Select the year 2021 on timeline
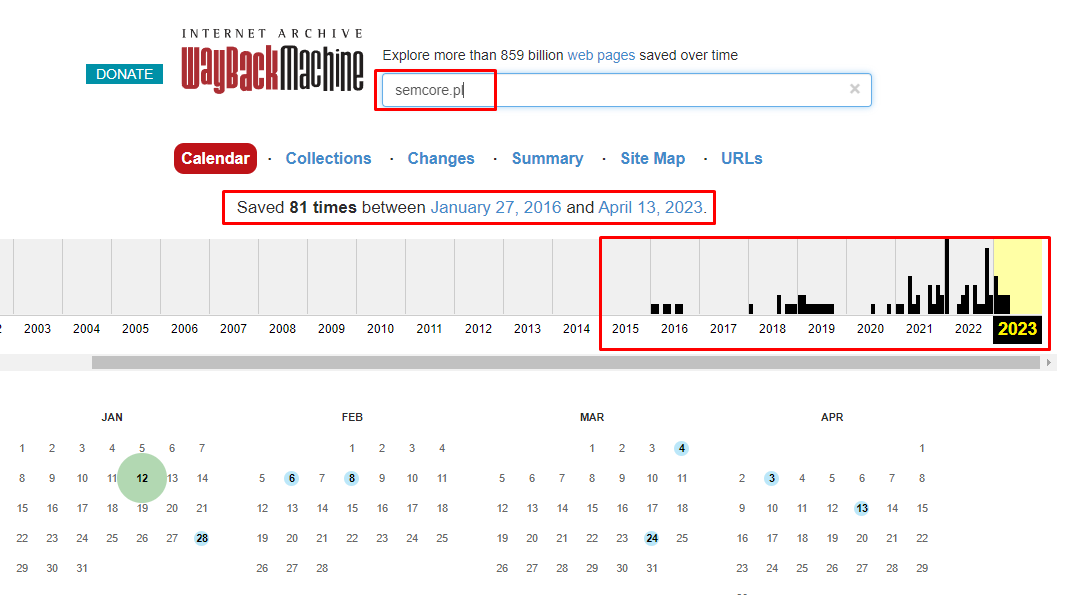 click(919, 329)
